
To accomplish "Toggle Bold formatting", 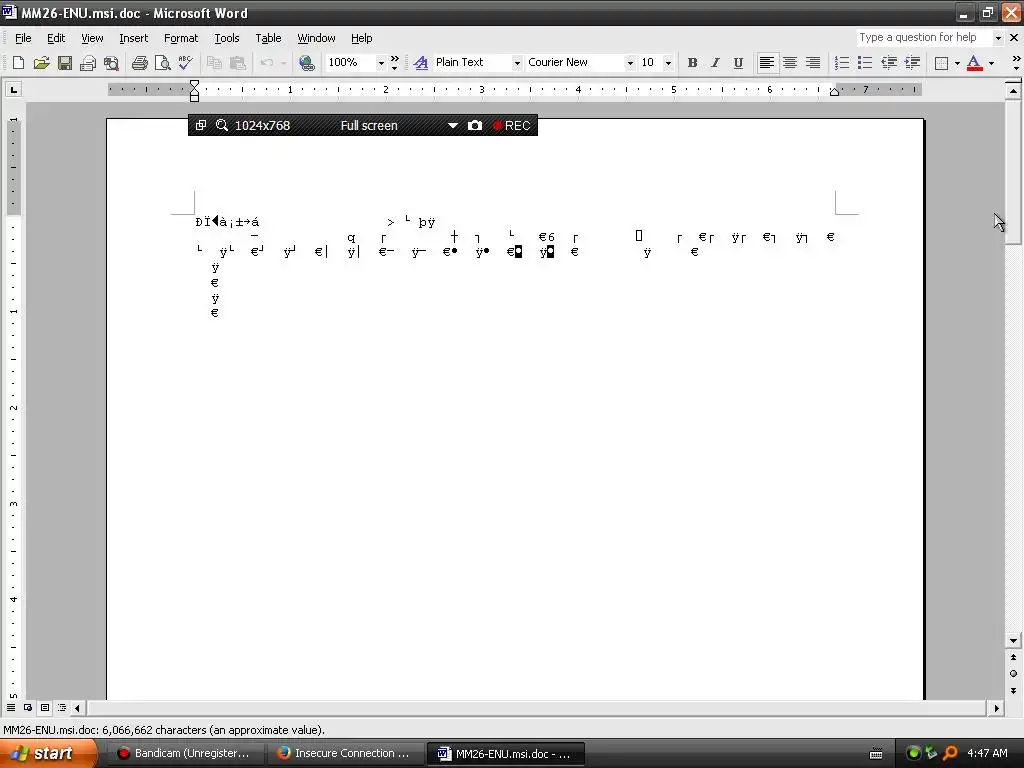I will (692, 63).
